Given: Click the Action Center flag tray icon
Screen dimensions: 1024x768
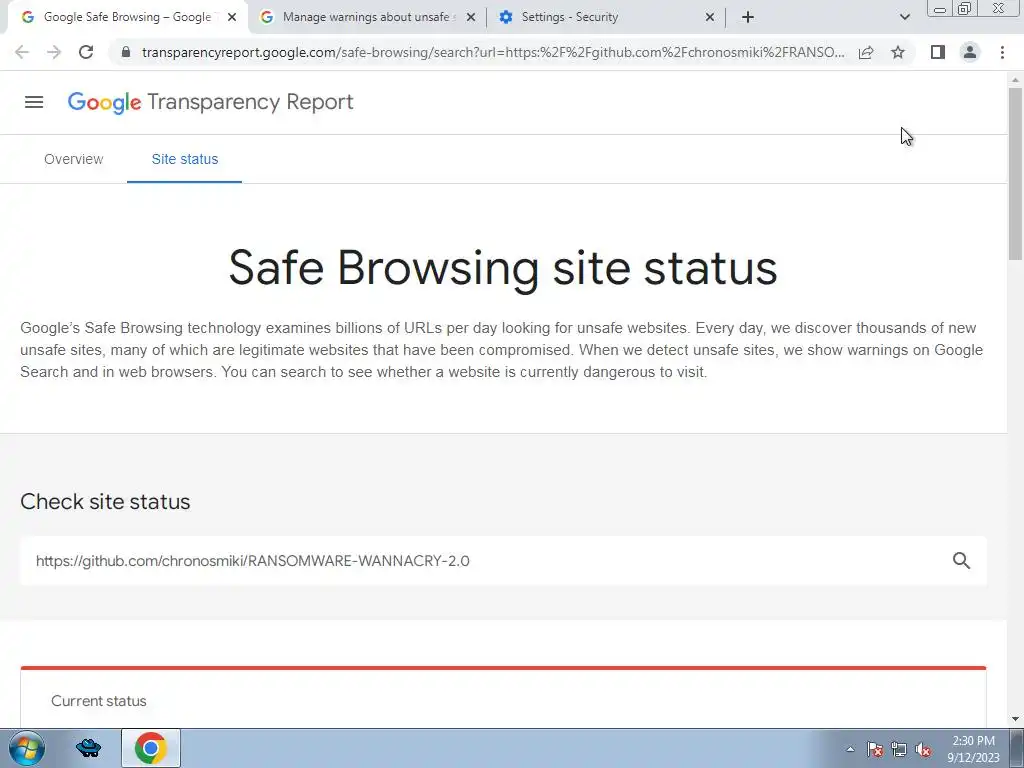Looking at the screenshot, I should tap(875, 749).
